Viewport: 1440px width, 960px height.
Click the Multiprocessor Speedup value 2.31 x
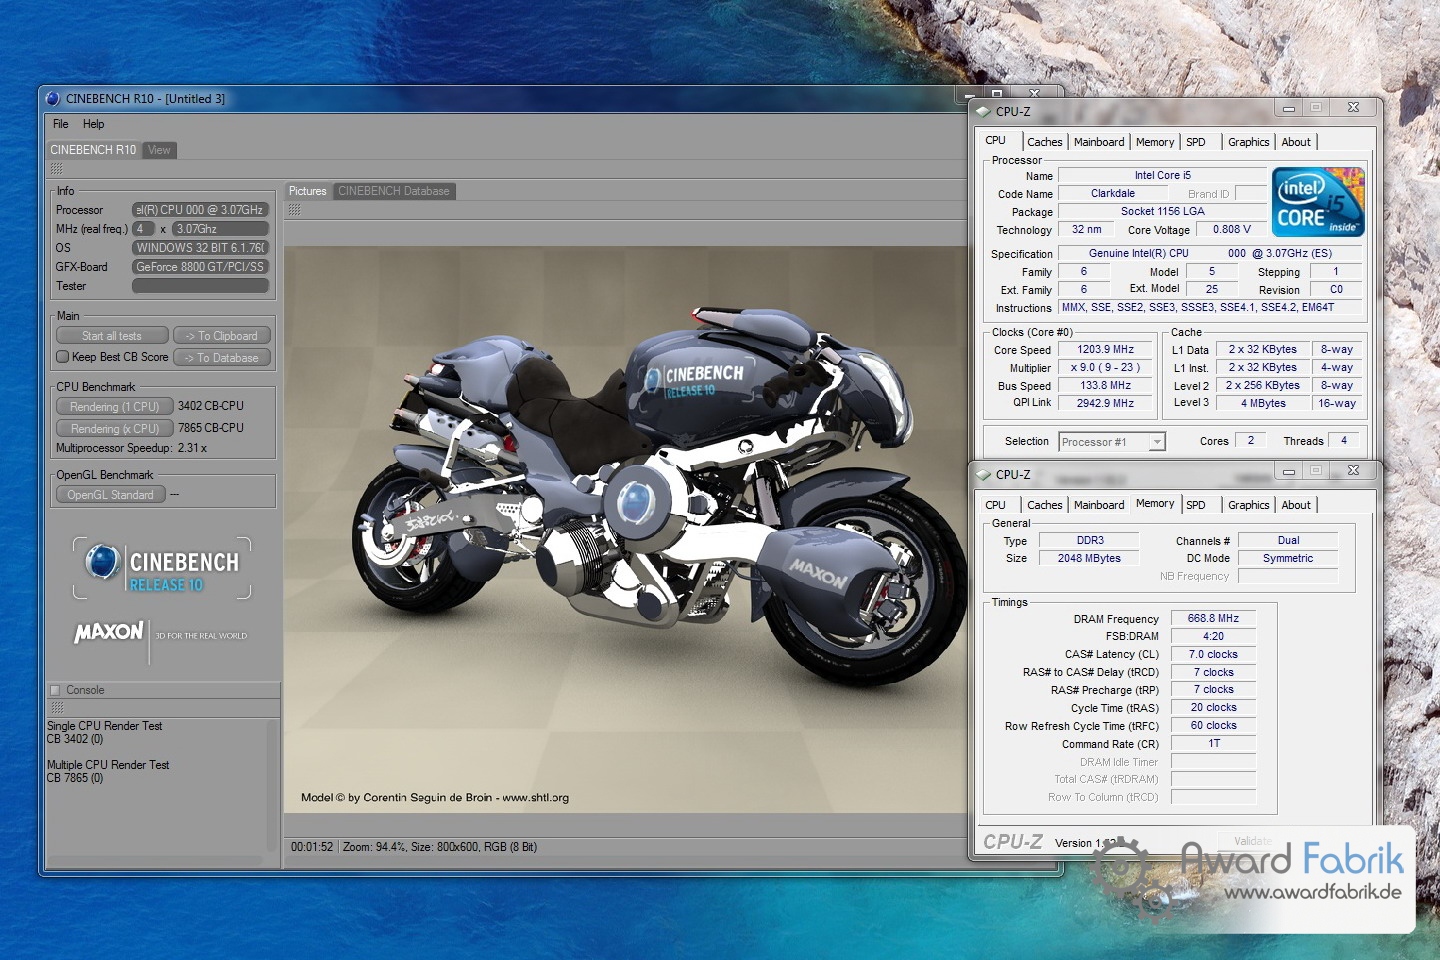[x=192, y=448]
